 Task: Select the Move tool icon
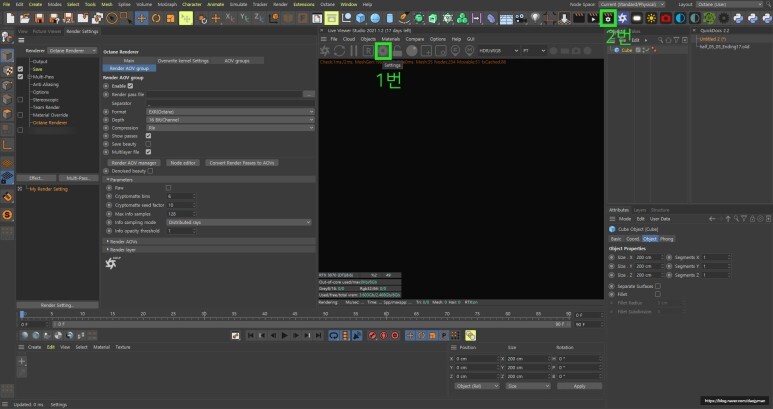[141, 19]
